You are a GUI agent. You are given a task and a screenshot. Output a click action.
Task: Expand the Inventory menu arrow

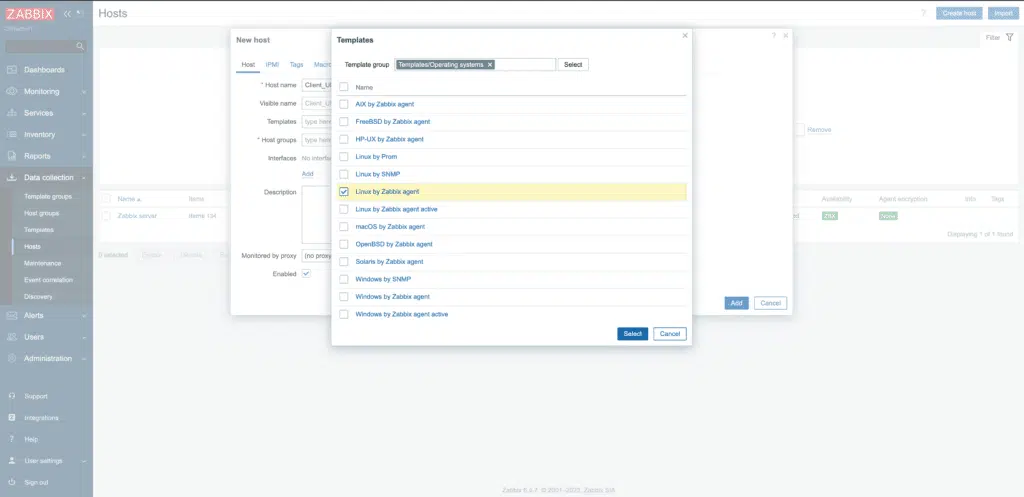tap(84, 135)
